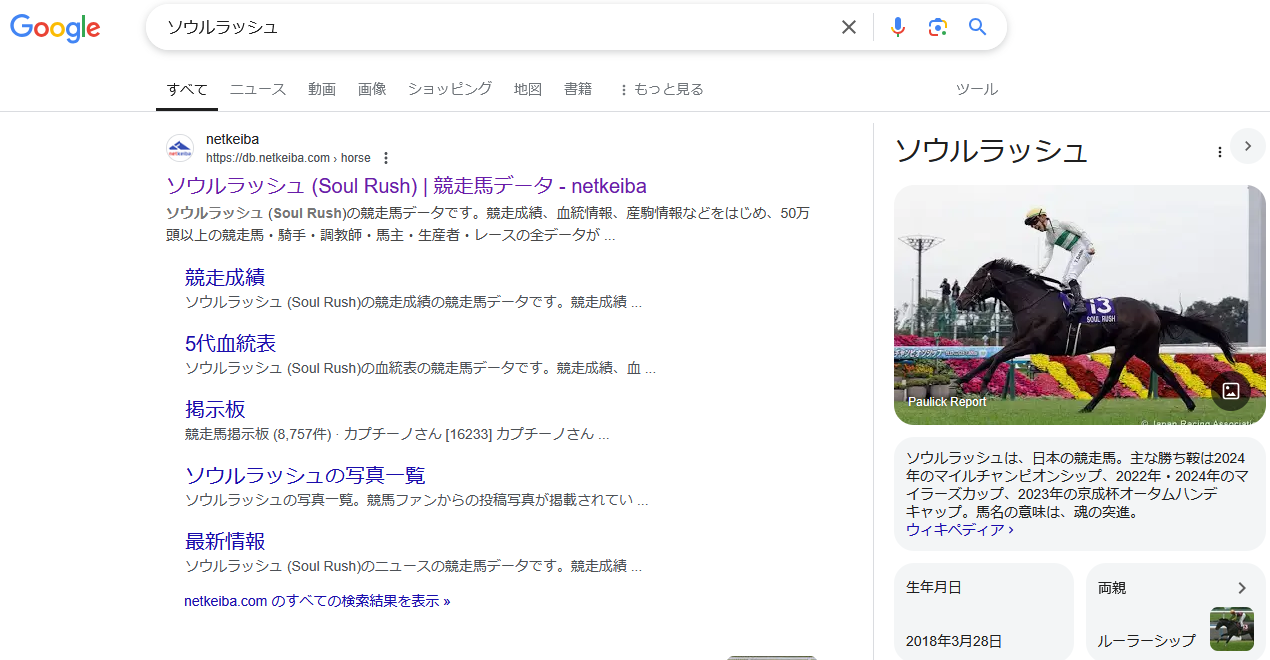Clear the search box with X icon

[x=848, y=27]
